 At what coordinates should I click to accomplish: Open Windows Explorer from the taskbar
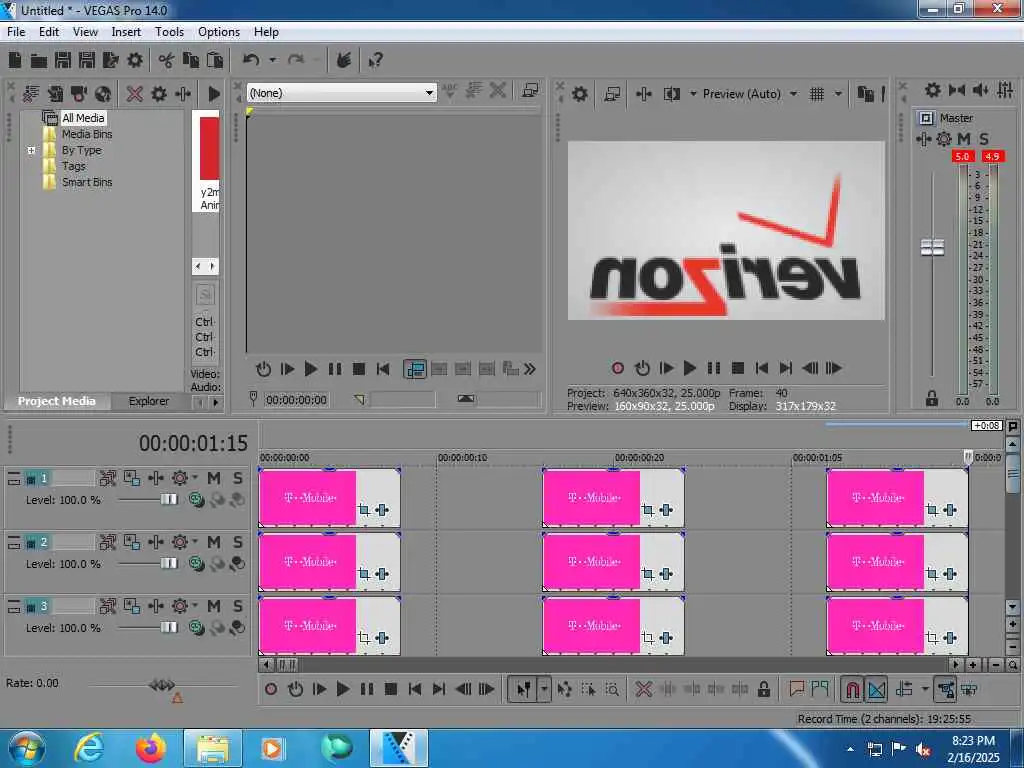coord(213,749)
